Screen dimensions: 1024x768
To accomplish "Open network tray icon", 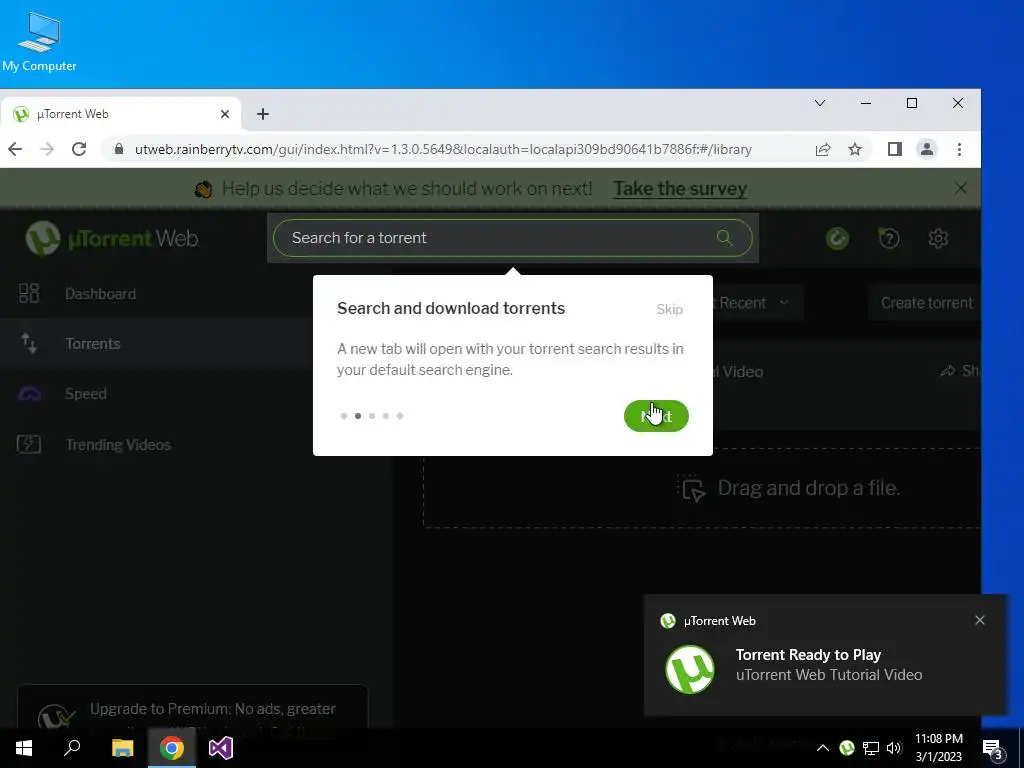I will (x=871, y=748).
